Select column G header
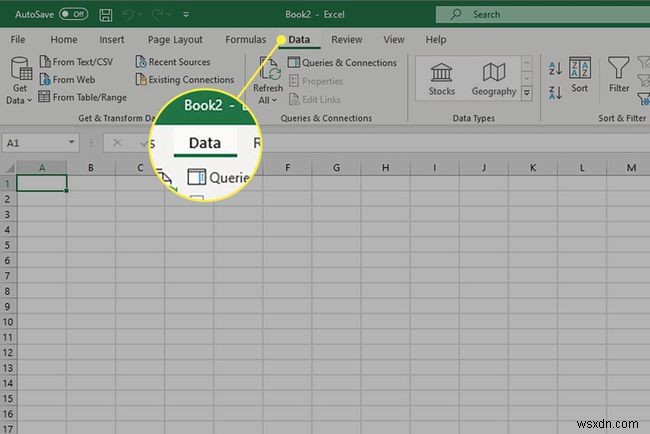The height and width of the screenshot is (434, 650). tap(336, 168)
